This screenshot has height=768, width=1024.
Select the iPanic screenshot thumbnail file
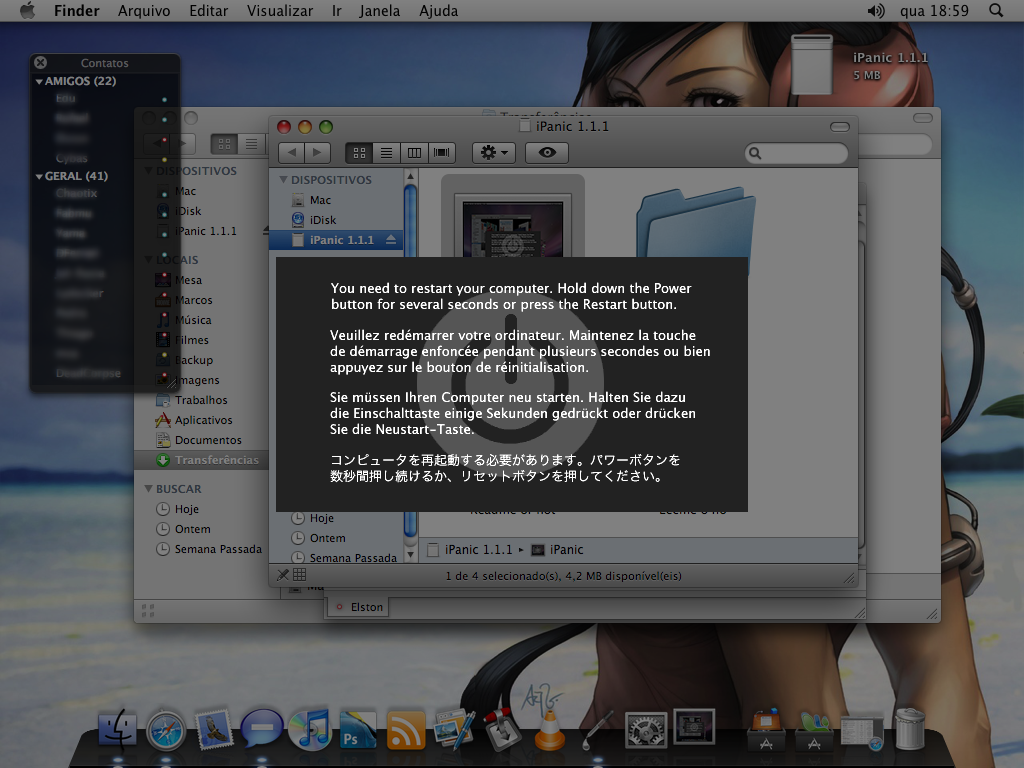click(x=513, y=225)
